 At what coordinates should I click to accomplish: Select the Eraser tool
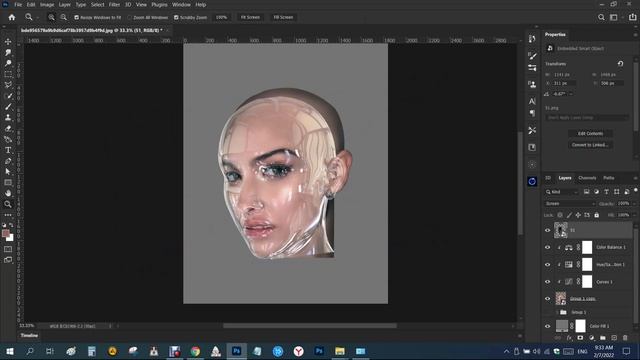[8, 128]
